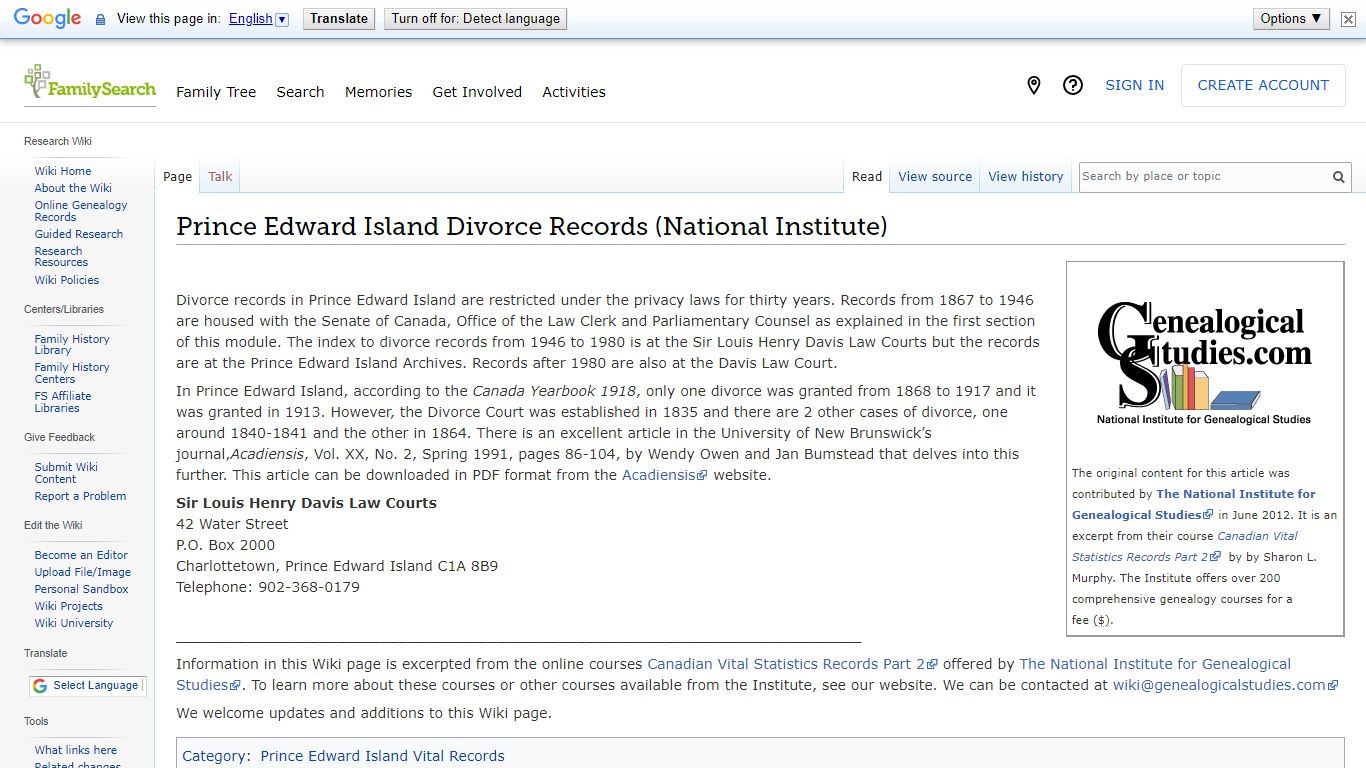
Task: Click the Google logo in translate bar
Action: point(47,19)
